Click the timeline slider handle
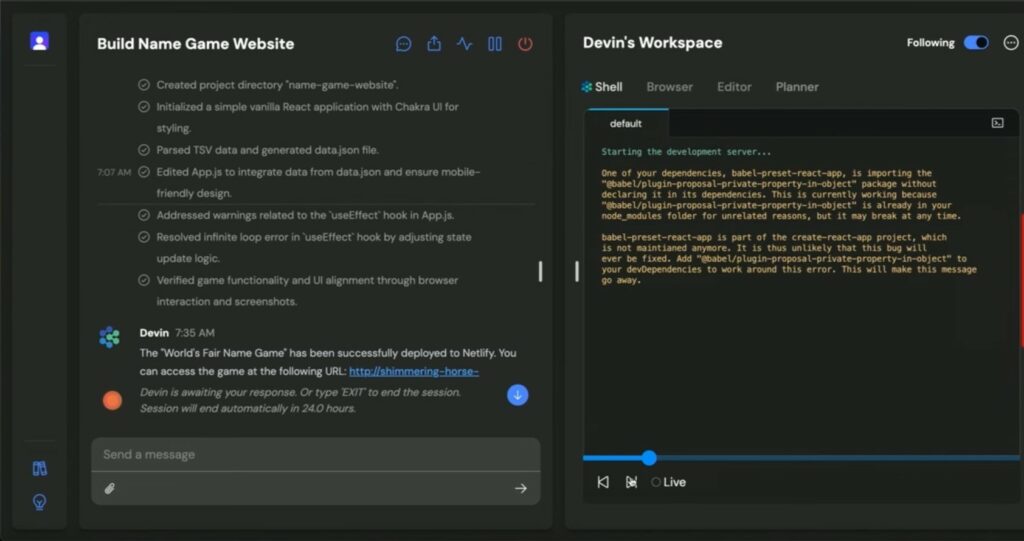The width and height of the screenshot is (1024, 541). point(648,458)
